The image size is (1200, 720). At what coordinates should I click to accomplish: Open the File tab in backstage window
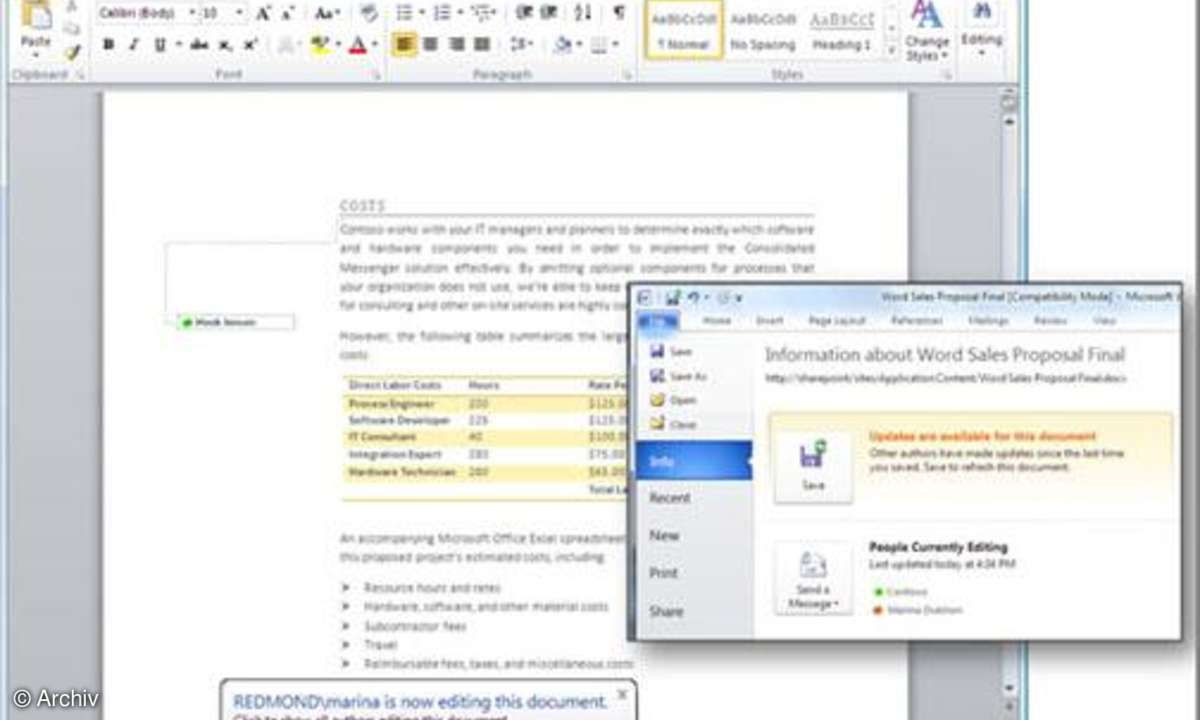[x=659, y=321]
